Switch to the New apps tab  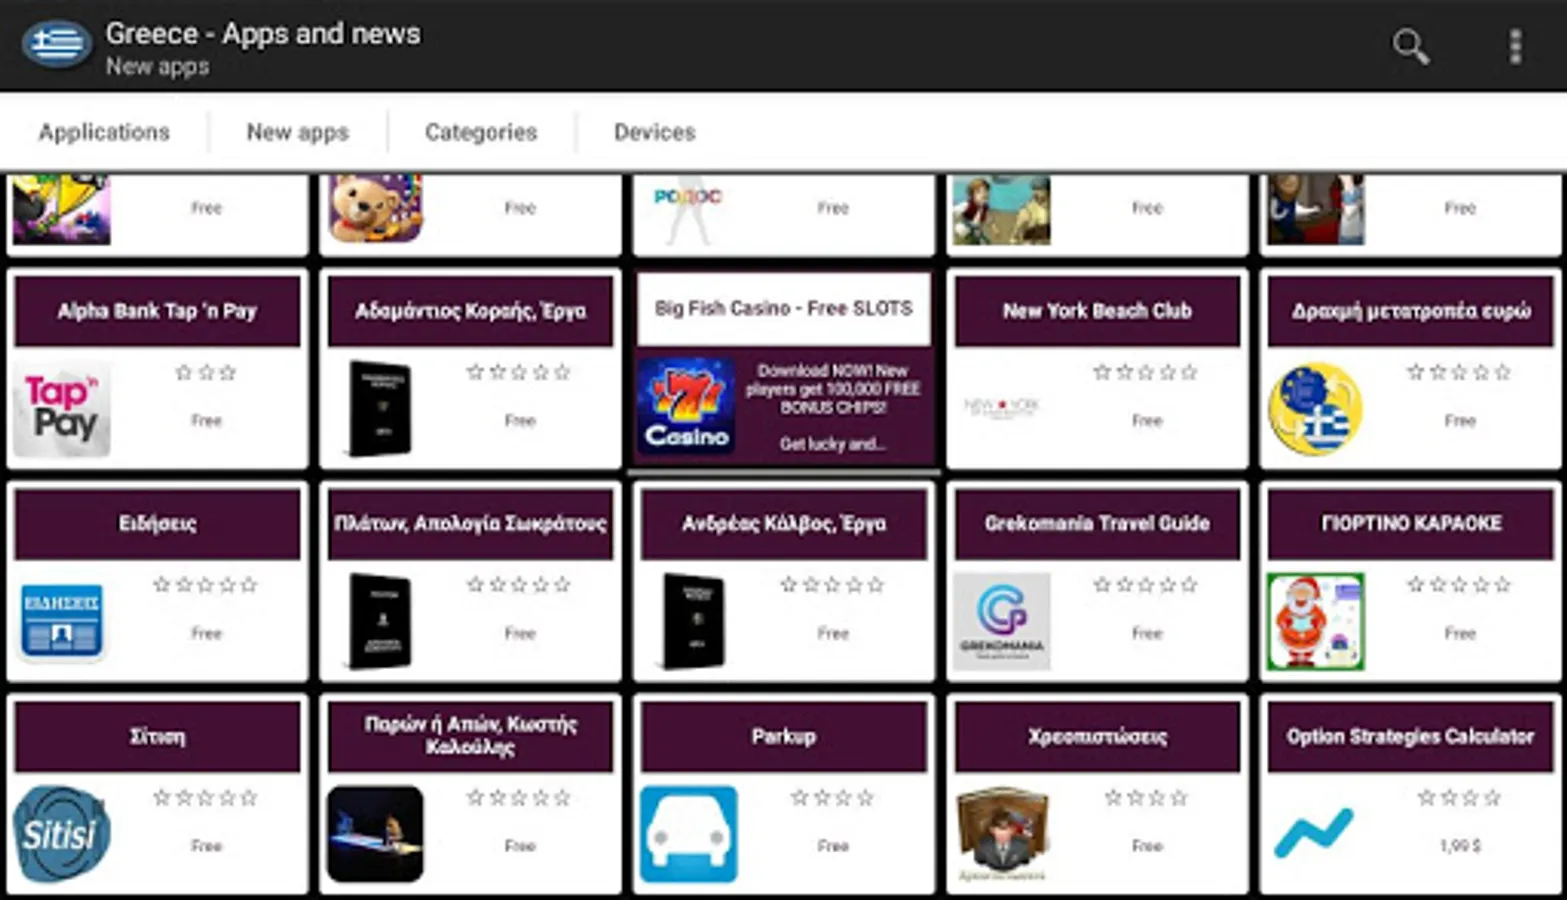[297, 132]
